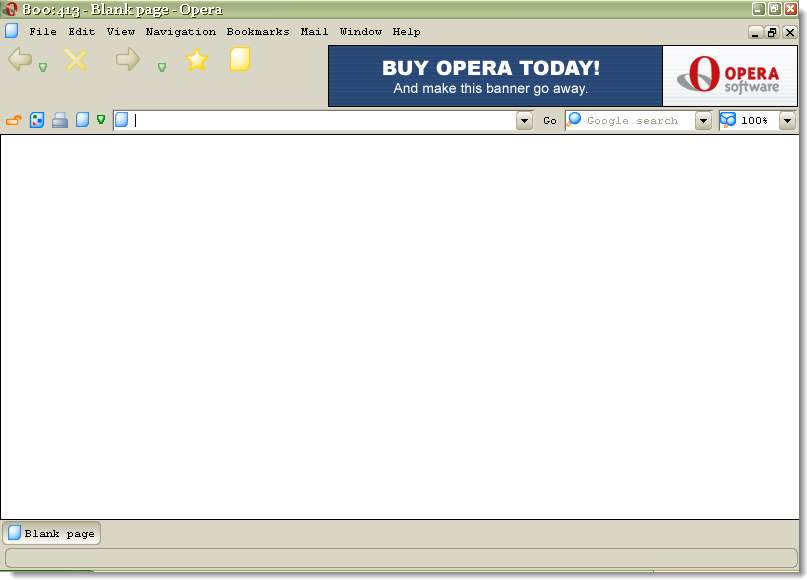The width and height of the screenshot is (807, 580).
Task: Open the Help menu
Action: [407, 31]
